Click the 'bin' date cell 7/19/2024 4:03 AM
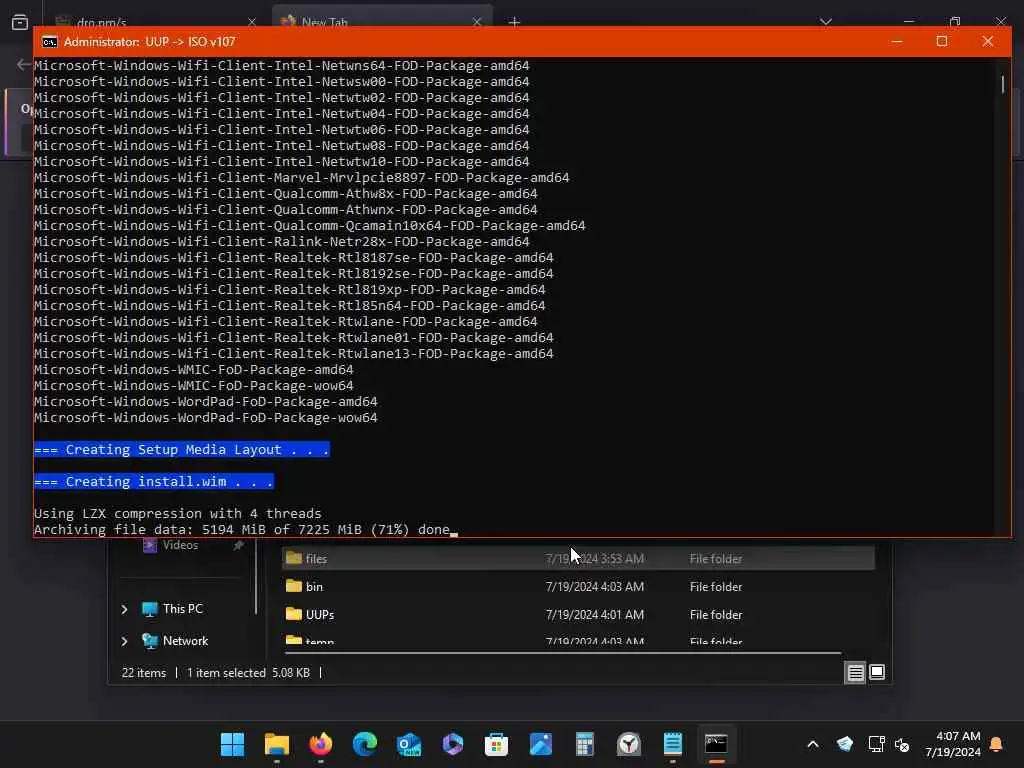The image size is (1024, 768). click(x=595, y=586)
